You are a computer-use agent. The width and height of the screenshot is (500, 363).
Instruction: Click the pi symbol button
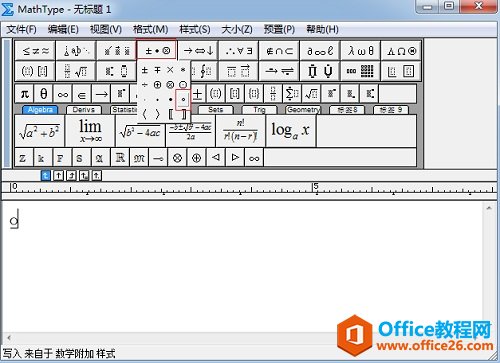pyautogui.click(x=24, y=94)
